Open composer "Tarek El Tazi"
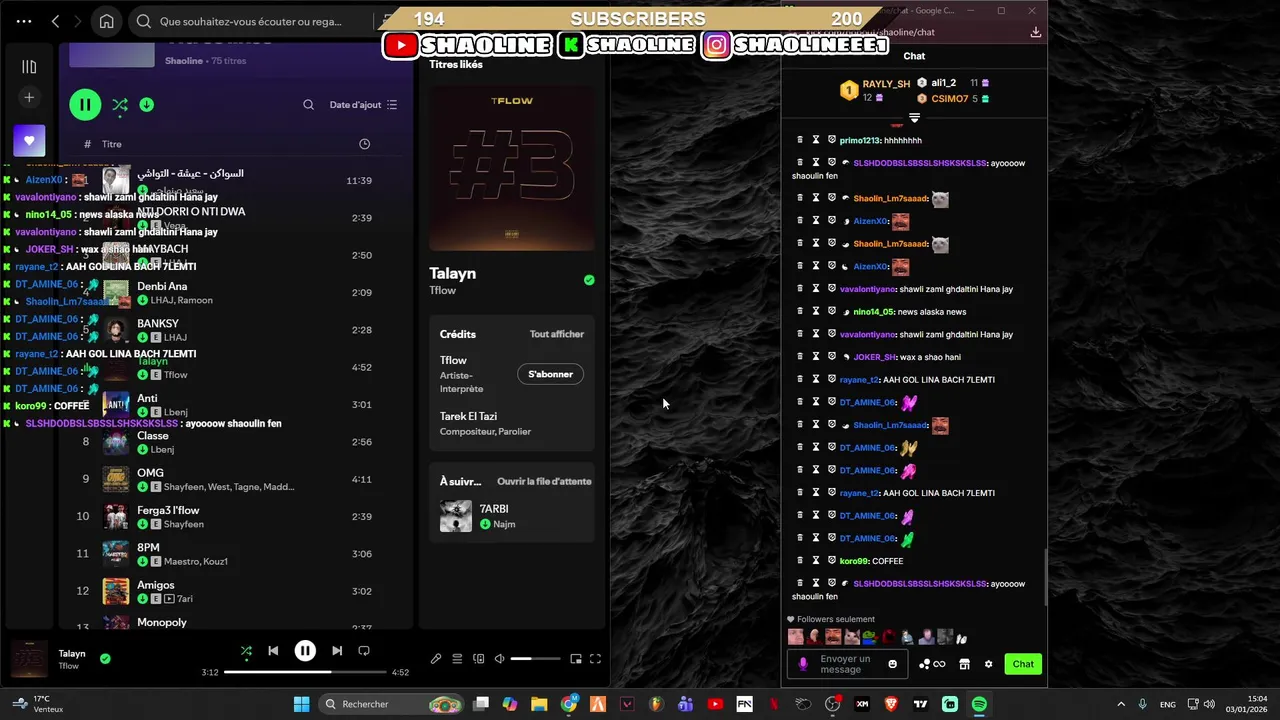1280x720 pixels. point(468,416)
